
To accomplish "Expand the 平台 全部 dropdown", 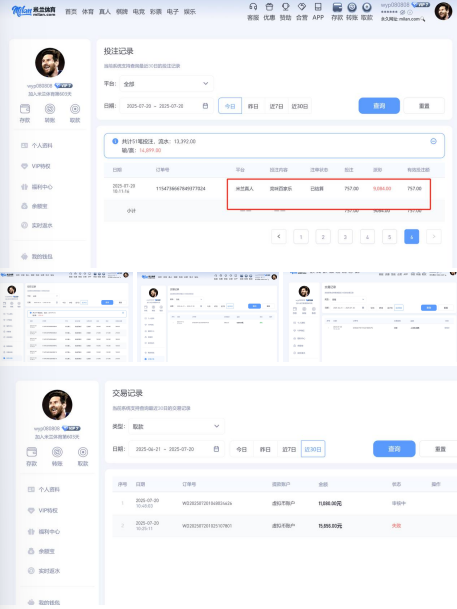I will tap(167, 84).
